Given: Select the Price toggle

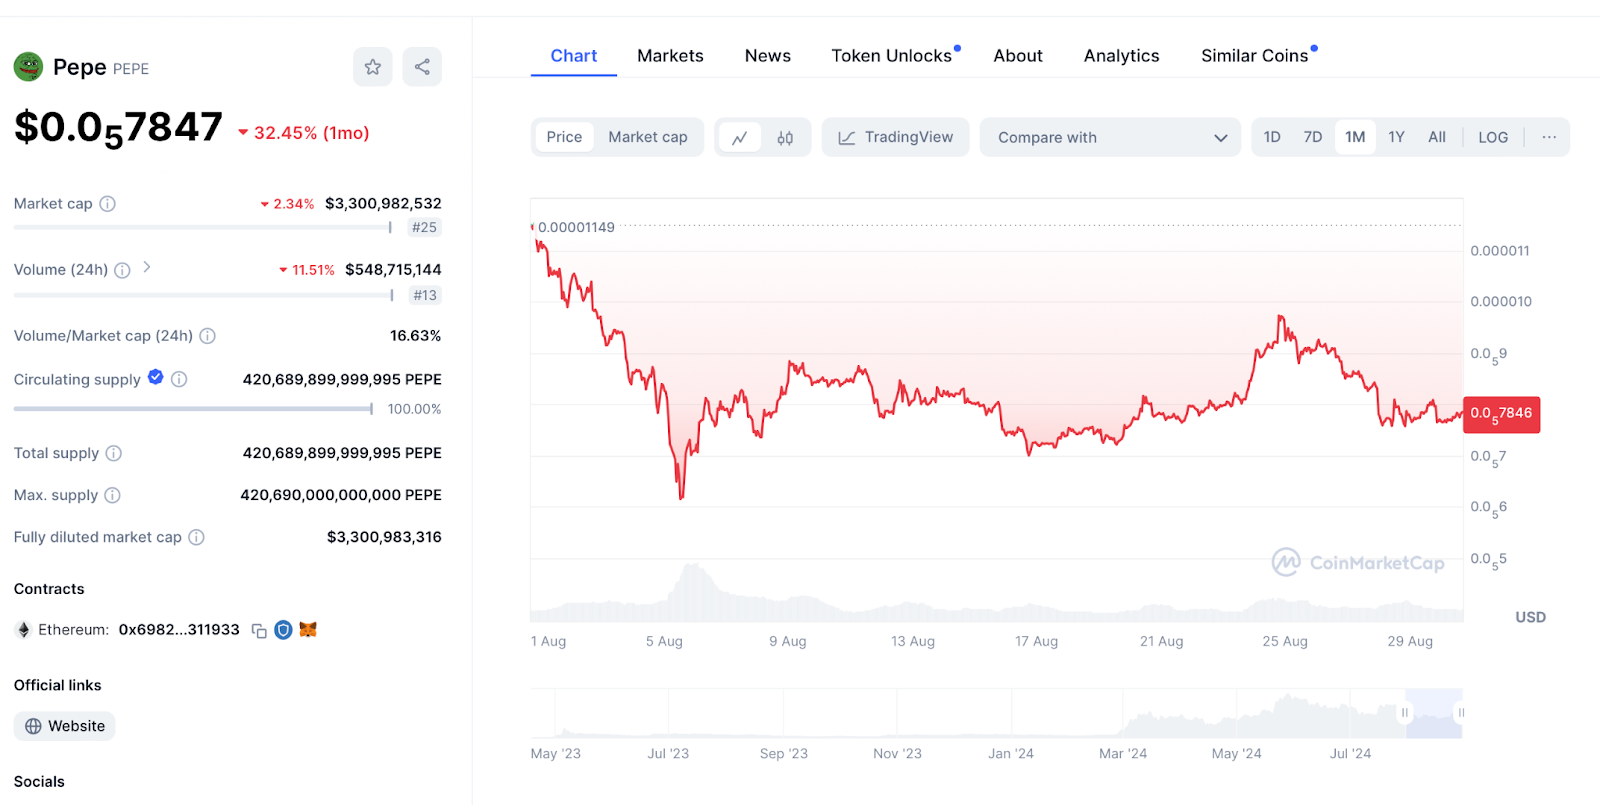Looking at the screenshot, I should click(x=564, y=137).
